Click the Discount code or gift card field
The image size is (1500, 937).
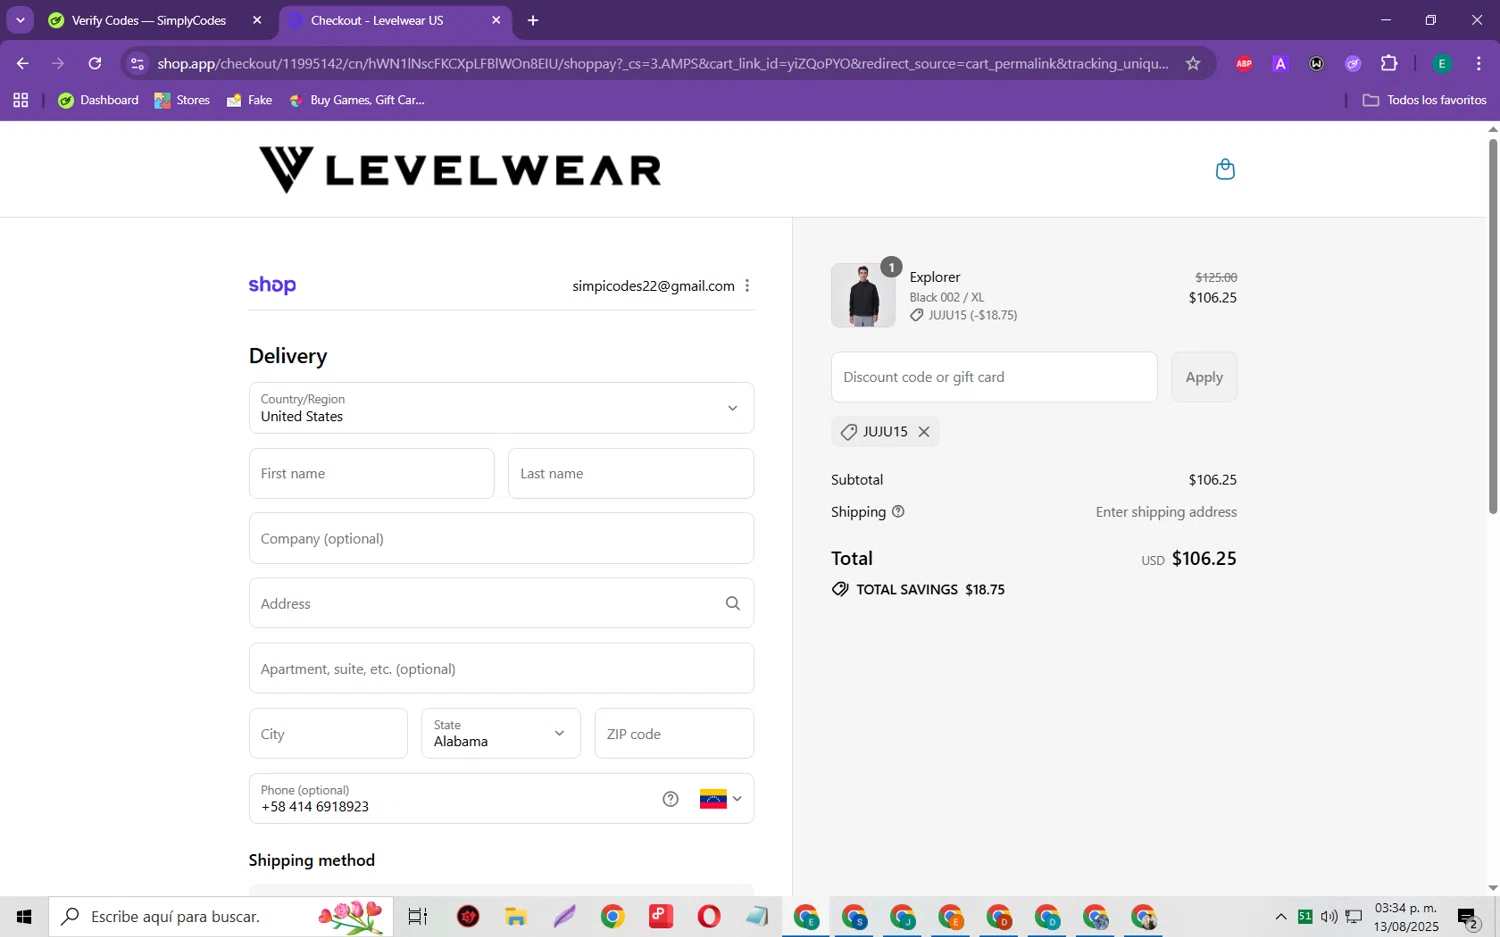click(x=994, y=377)
